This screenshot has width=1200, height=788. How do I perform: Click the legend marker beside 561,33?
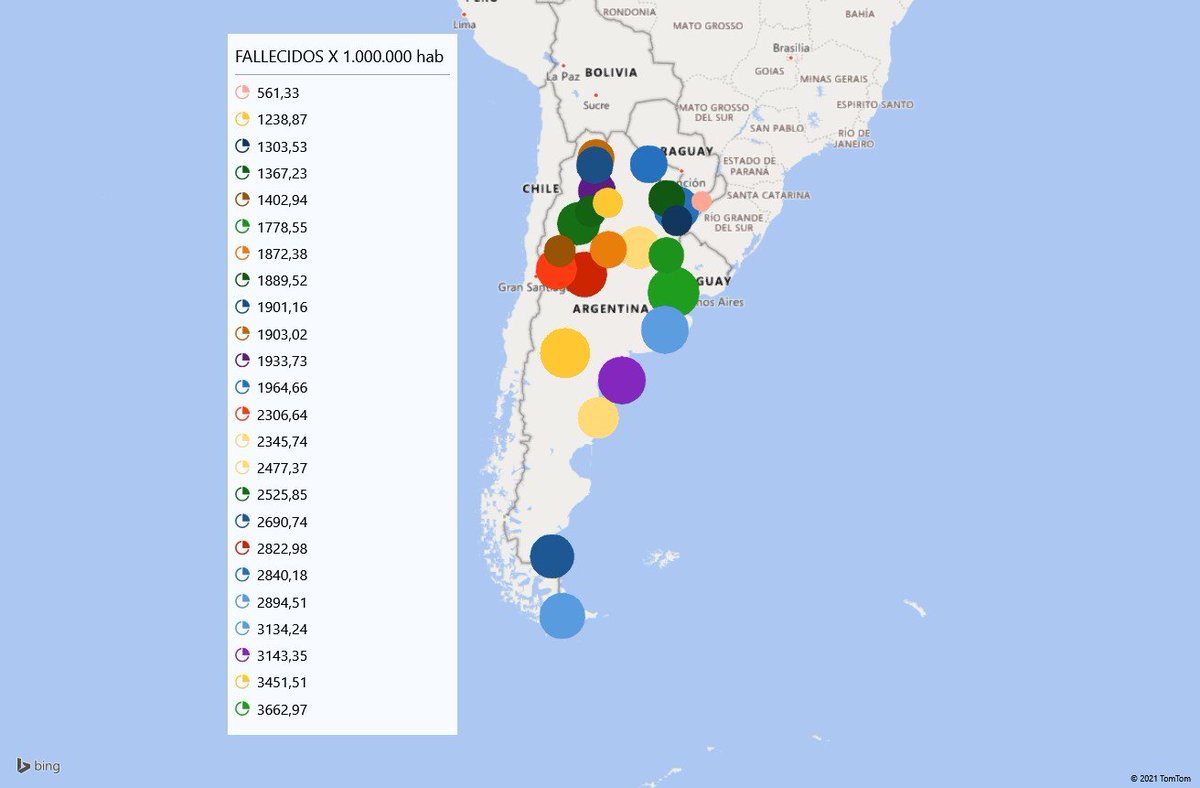[242, 92]
